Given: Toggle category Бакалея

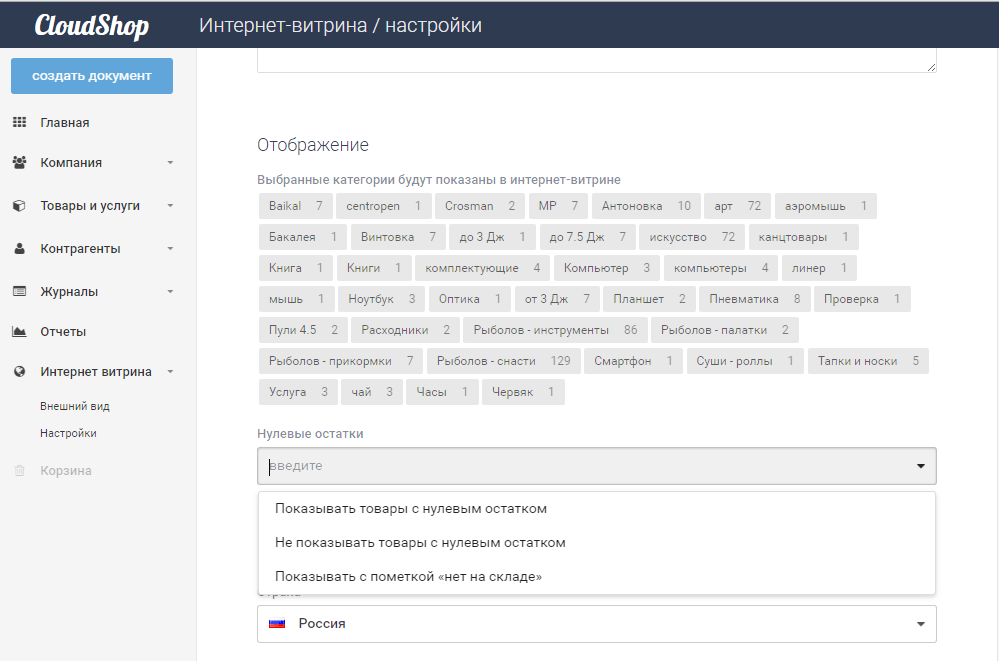Looking at the screenshot, I should pos(303,237).
